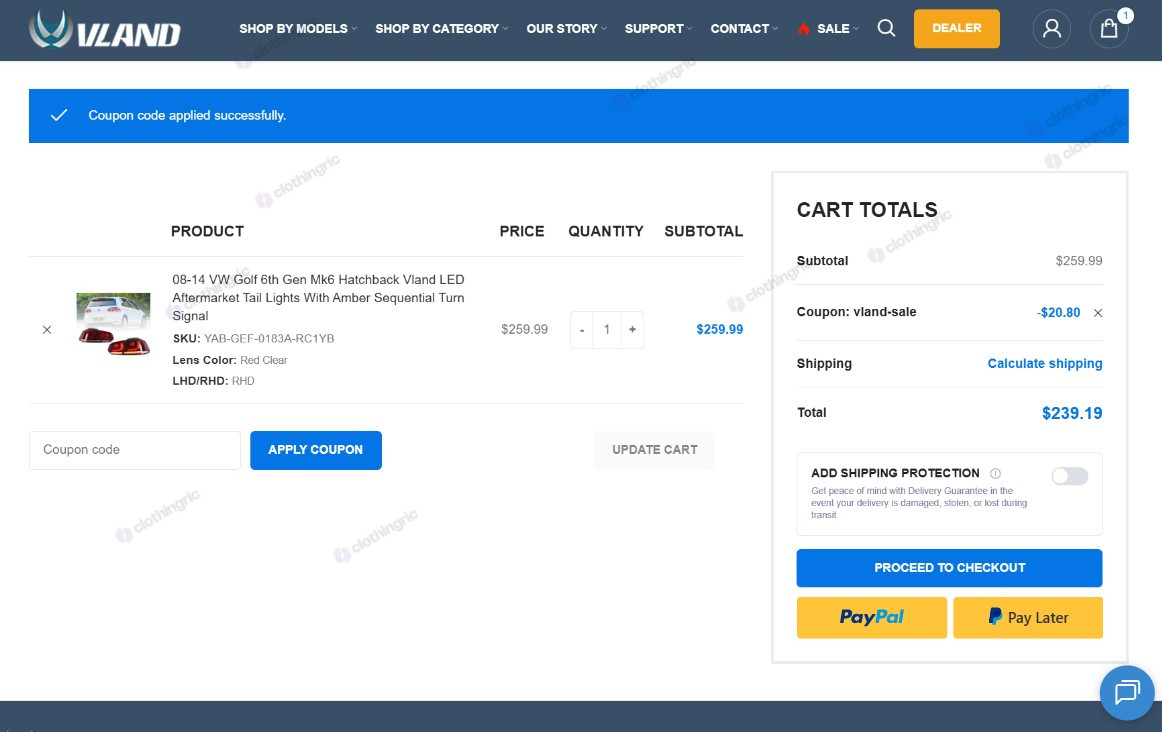This screenshot has height=732, width=1162.
Task: Click Update Cart button
Action: [x=654, y=450]
